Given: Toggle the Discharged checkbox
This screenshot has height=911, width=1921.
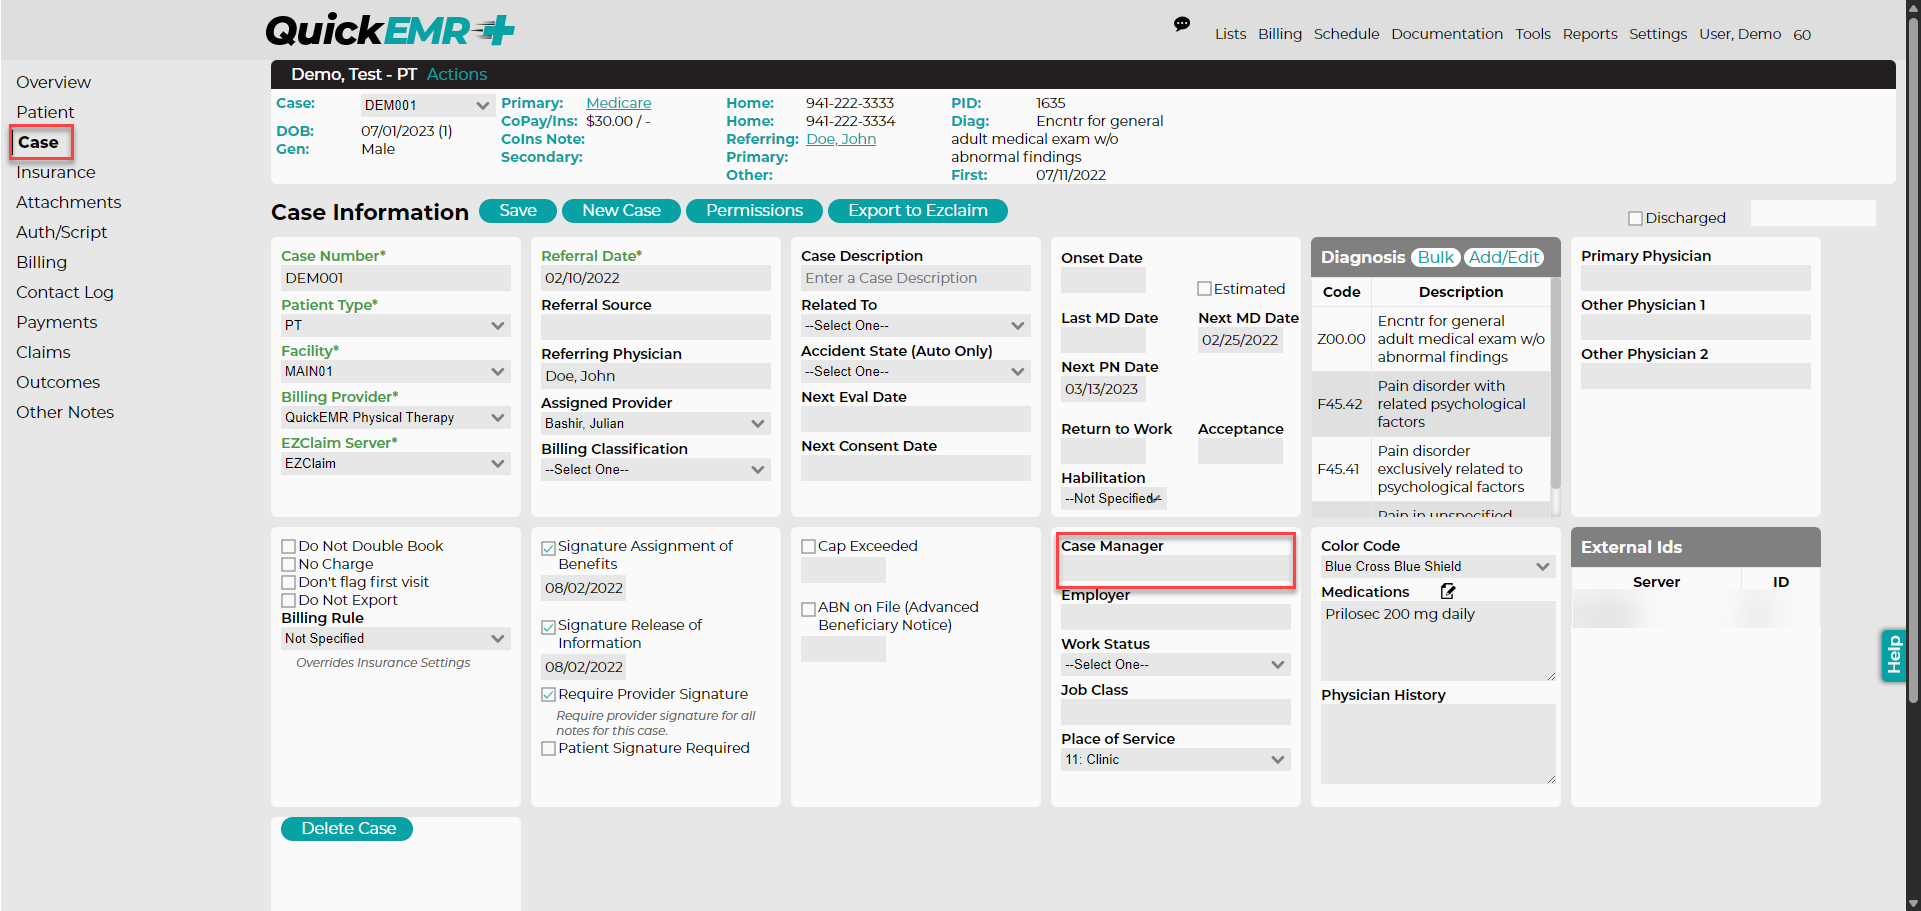Looking at the screenshot, I should pos(1635,218).
